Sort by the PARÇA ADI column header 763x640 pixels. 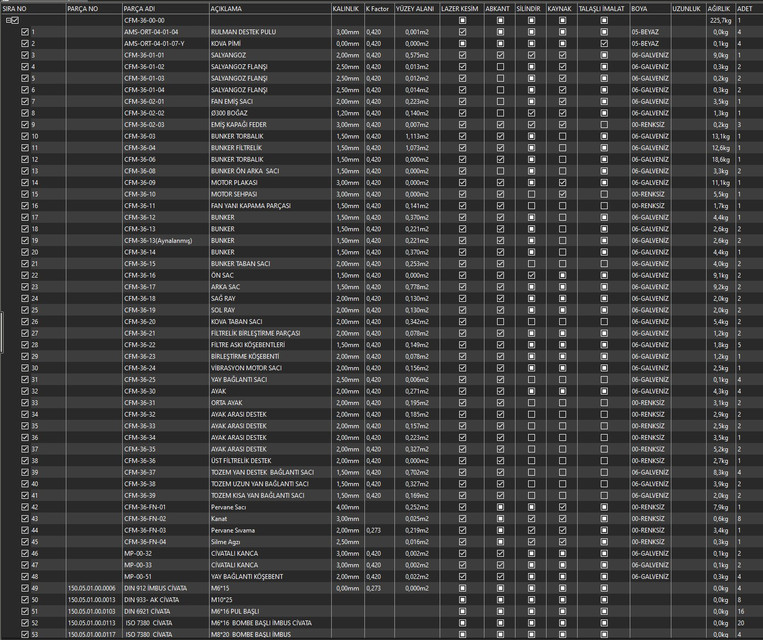(x=140, y=8)
